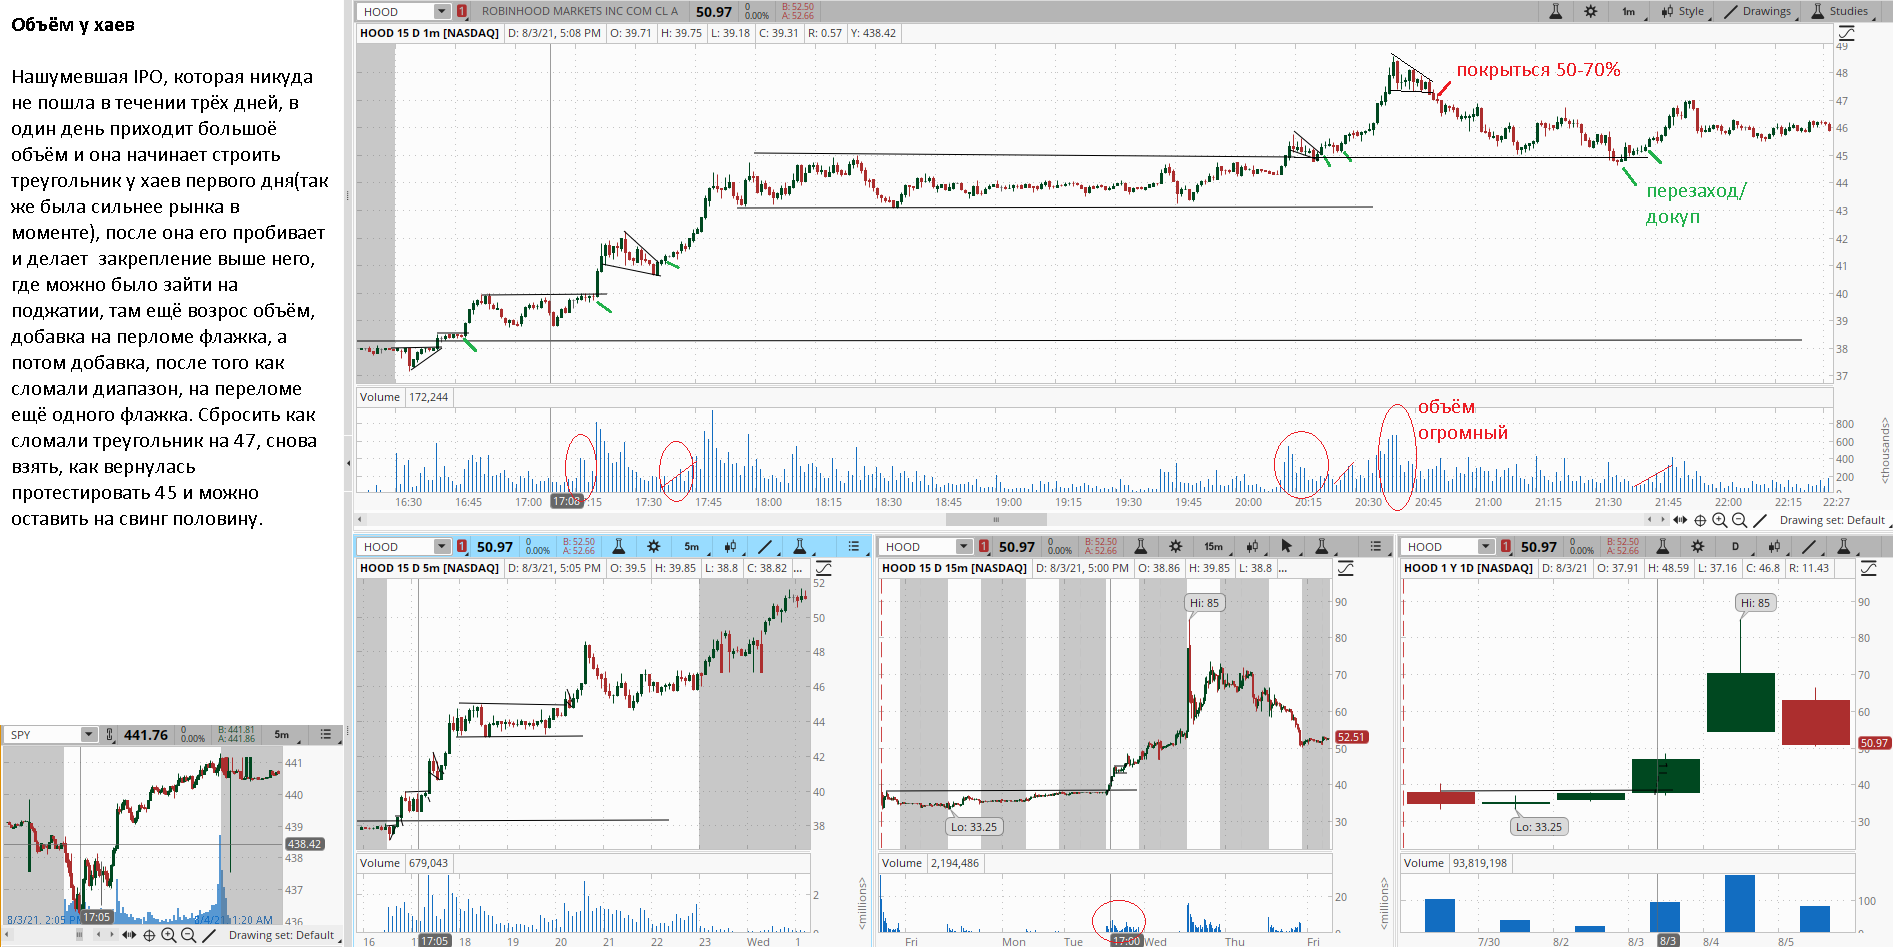
Task: Expand symbol dropdown on HOOD 15m chart
Action: point(964,546)
